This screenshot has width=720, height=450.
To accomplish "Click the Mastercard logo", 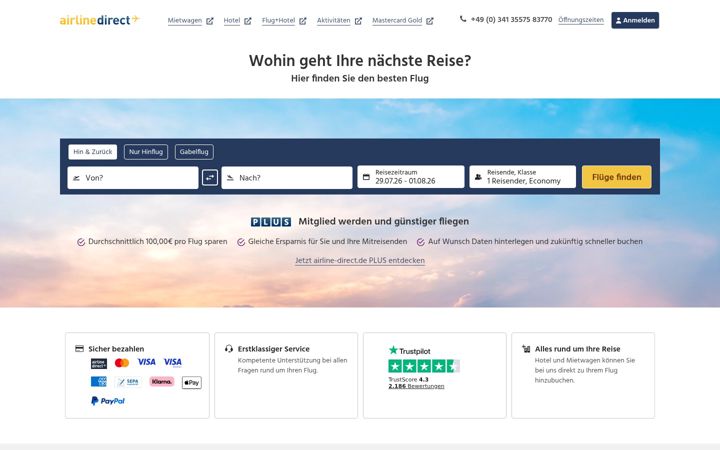I will pyautogui.click(x=122, y=363).
